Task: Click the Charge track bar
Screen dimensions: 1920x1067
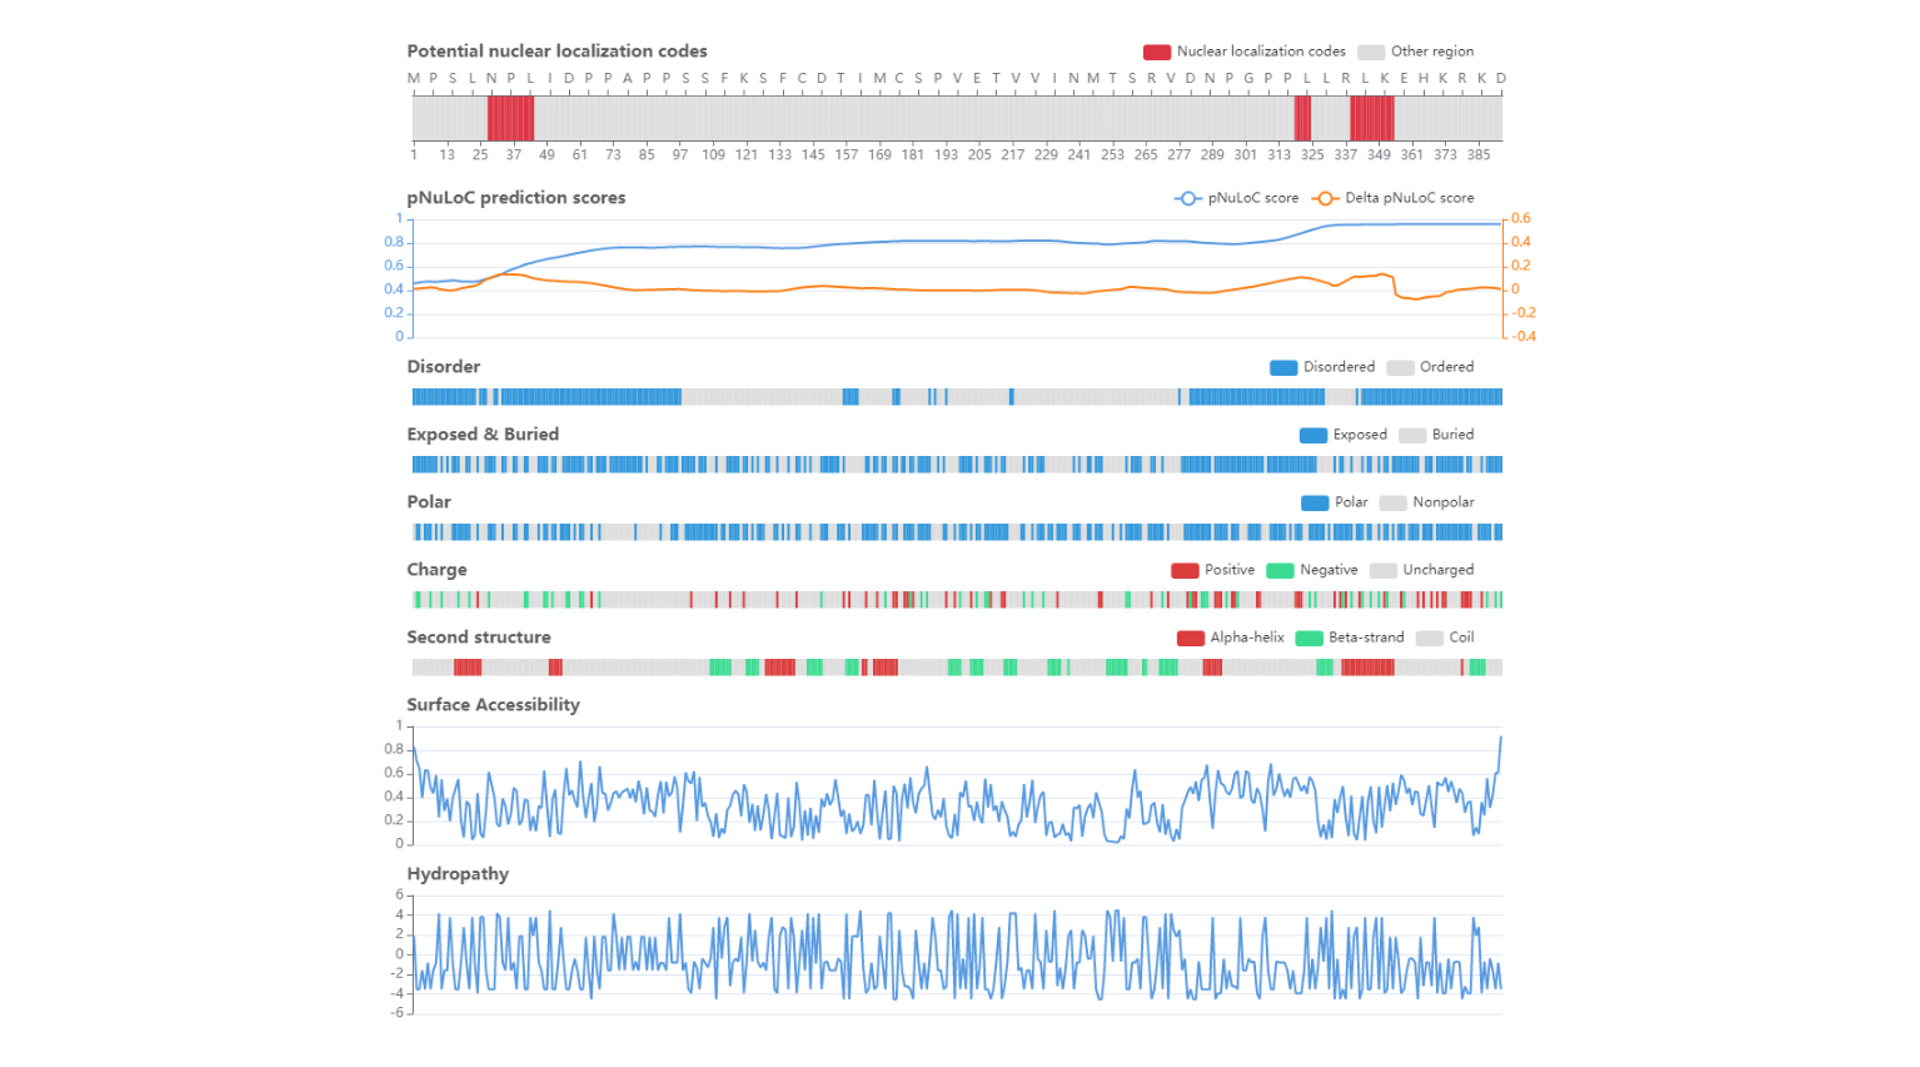Action: pos(957,600)
